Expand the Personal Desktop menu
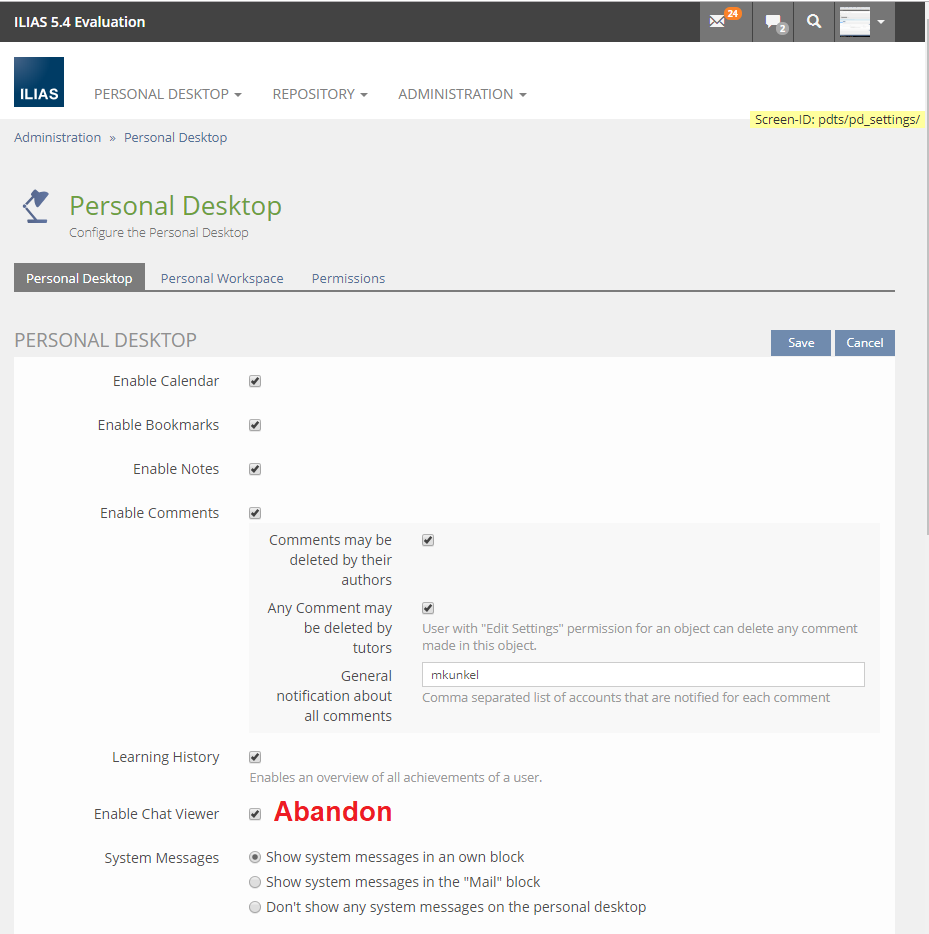The image size is (929, 934). [167, 94]
